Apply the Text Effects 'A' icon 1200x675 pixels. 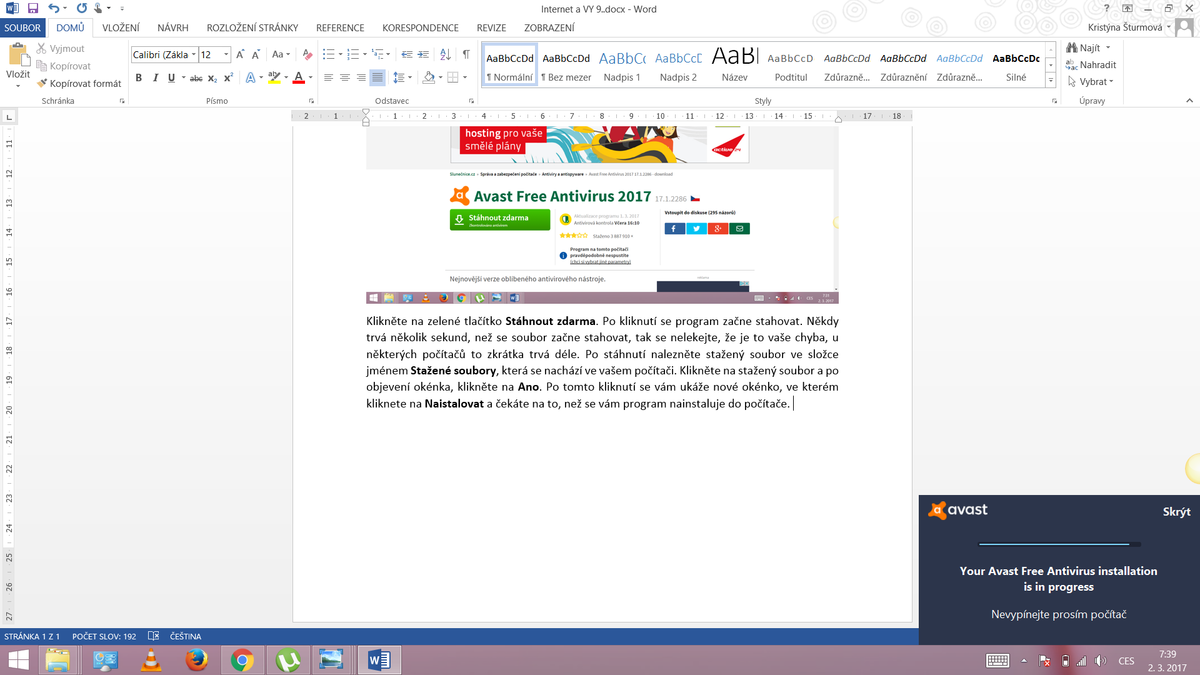(250, 78)
